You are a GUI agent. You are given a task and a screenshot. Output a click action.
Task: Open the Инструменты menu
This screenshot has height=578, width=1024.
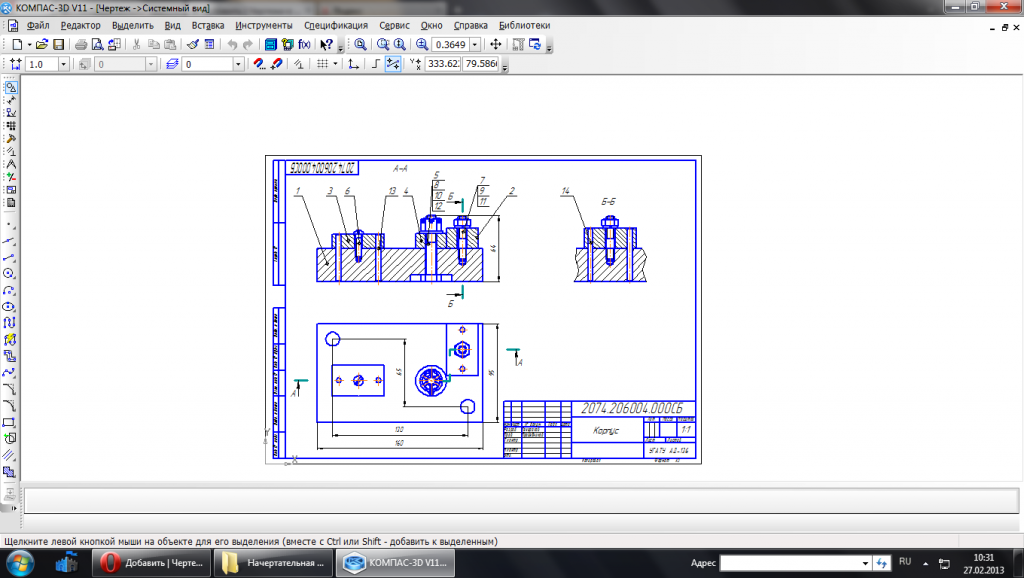point(264,25)
